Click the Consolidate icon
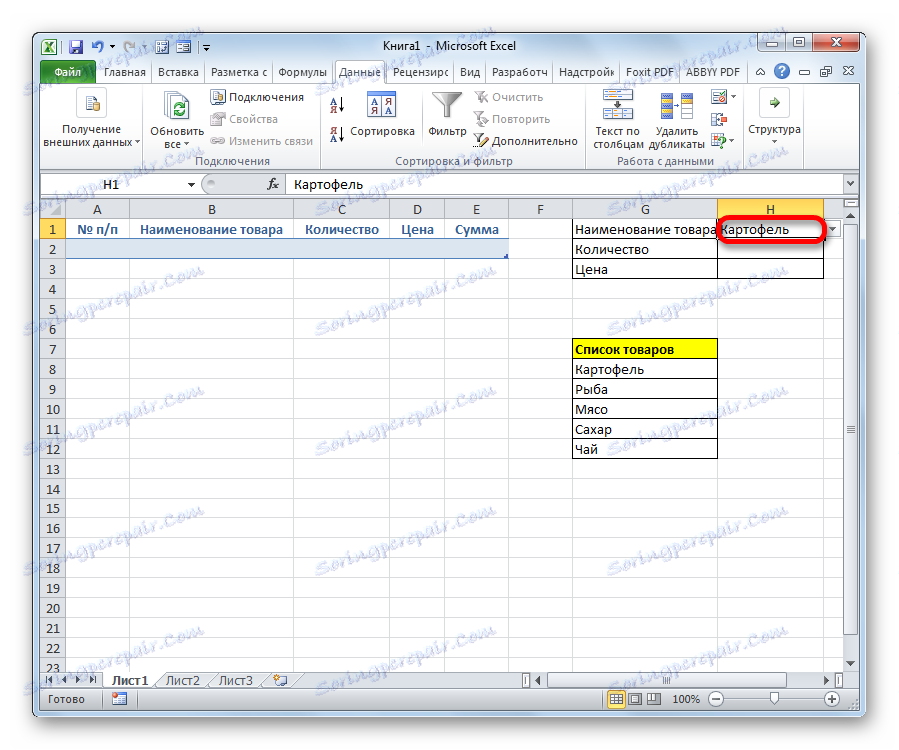Image resolution: width=899 pixels, height=750 pixels. tap(719, 119)
